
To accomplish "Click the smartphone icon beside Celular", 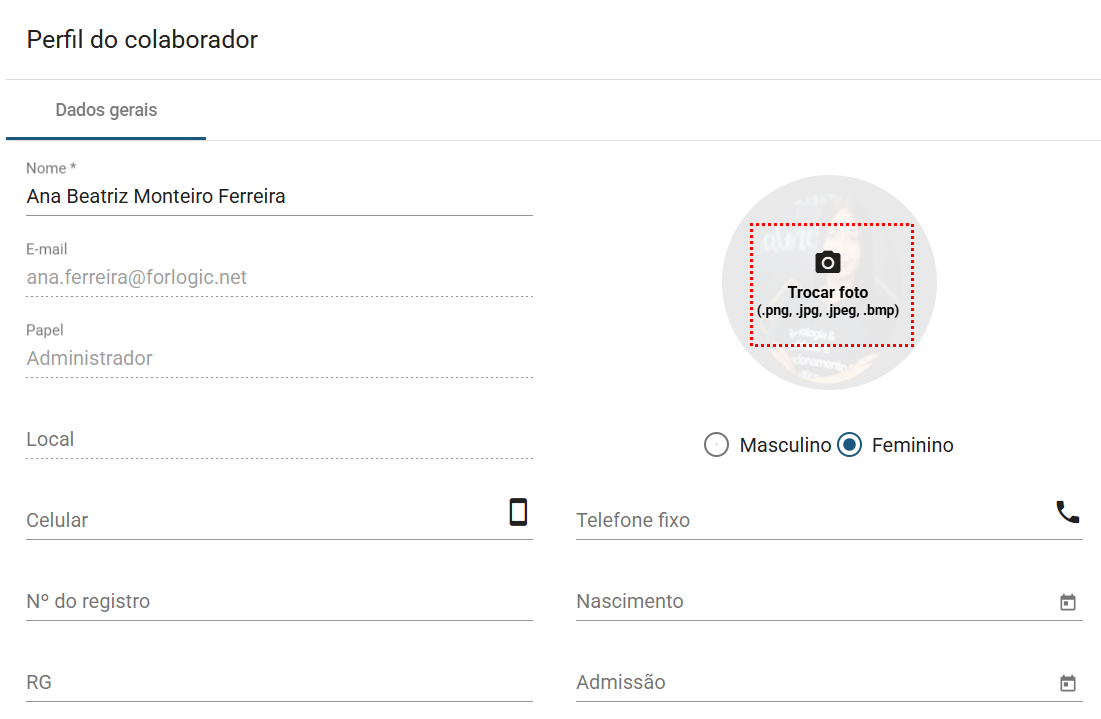I will point(518,512).
